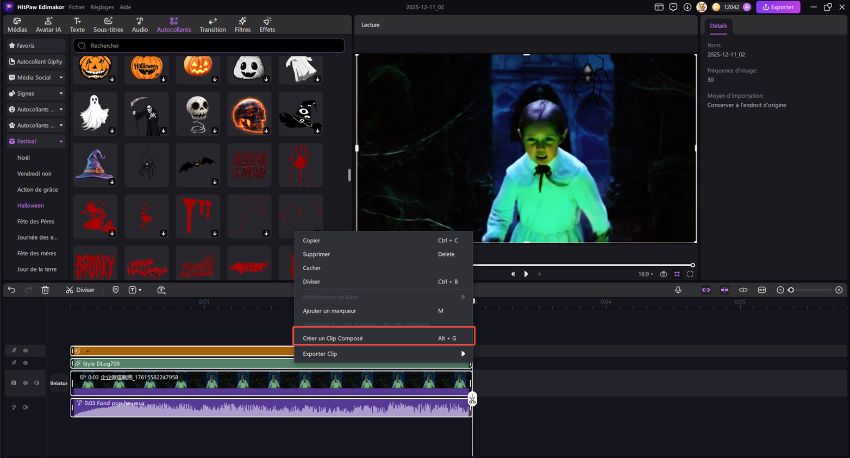Switch to the Texte tab
This screenshot has width=850, height=458.
pyautogui.click(x=77, y=25)
